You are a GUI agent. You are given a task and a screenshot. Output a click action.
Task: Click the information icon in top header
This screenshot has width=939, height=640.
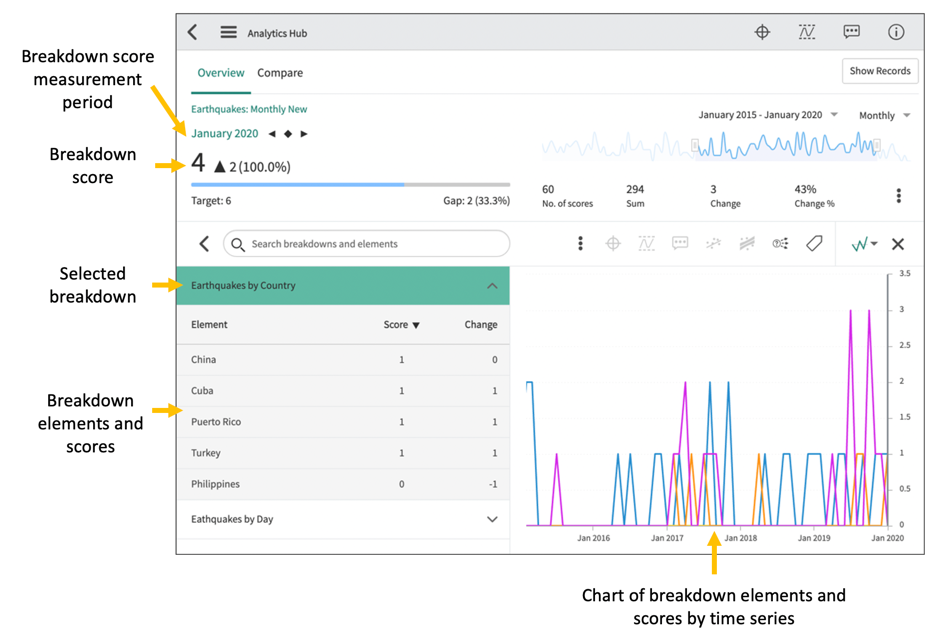pyautogui.click(x=896, y=33)
